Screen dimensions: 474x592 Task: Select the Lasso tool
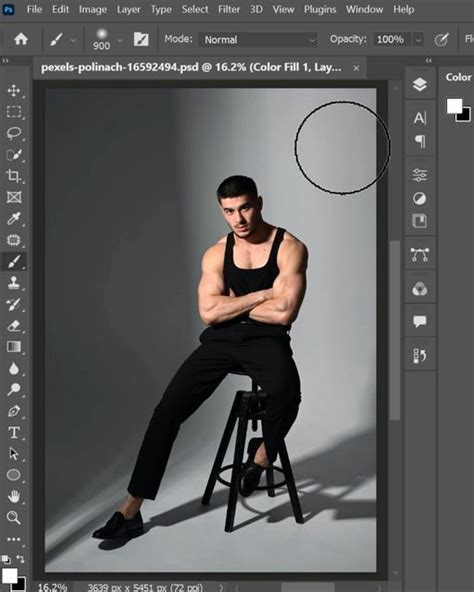(14, 133)
